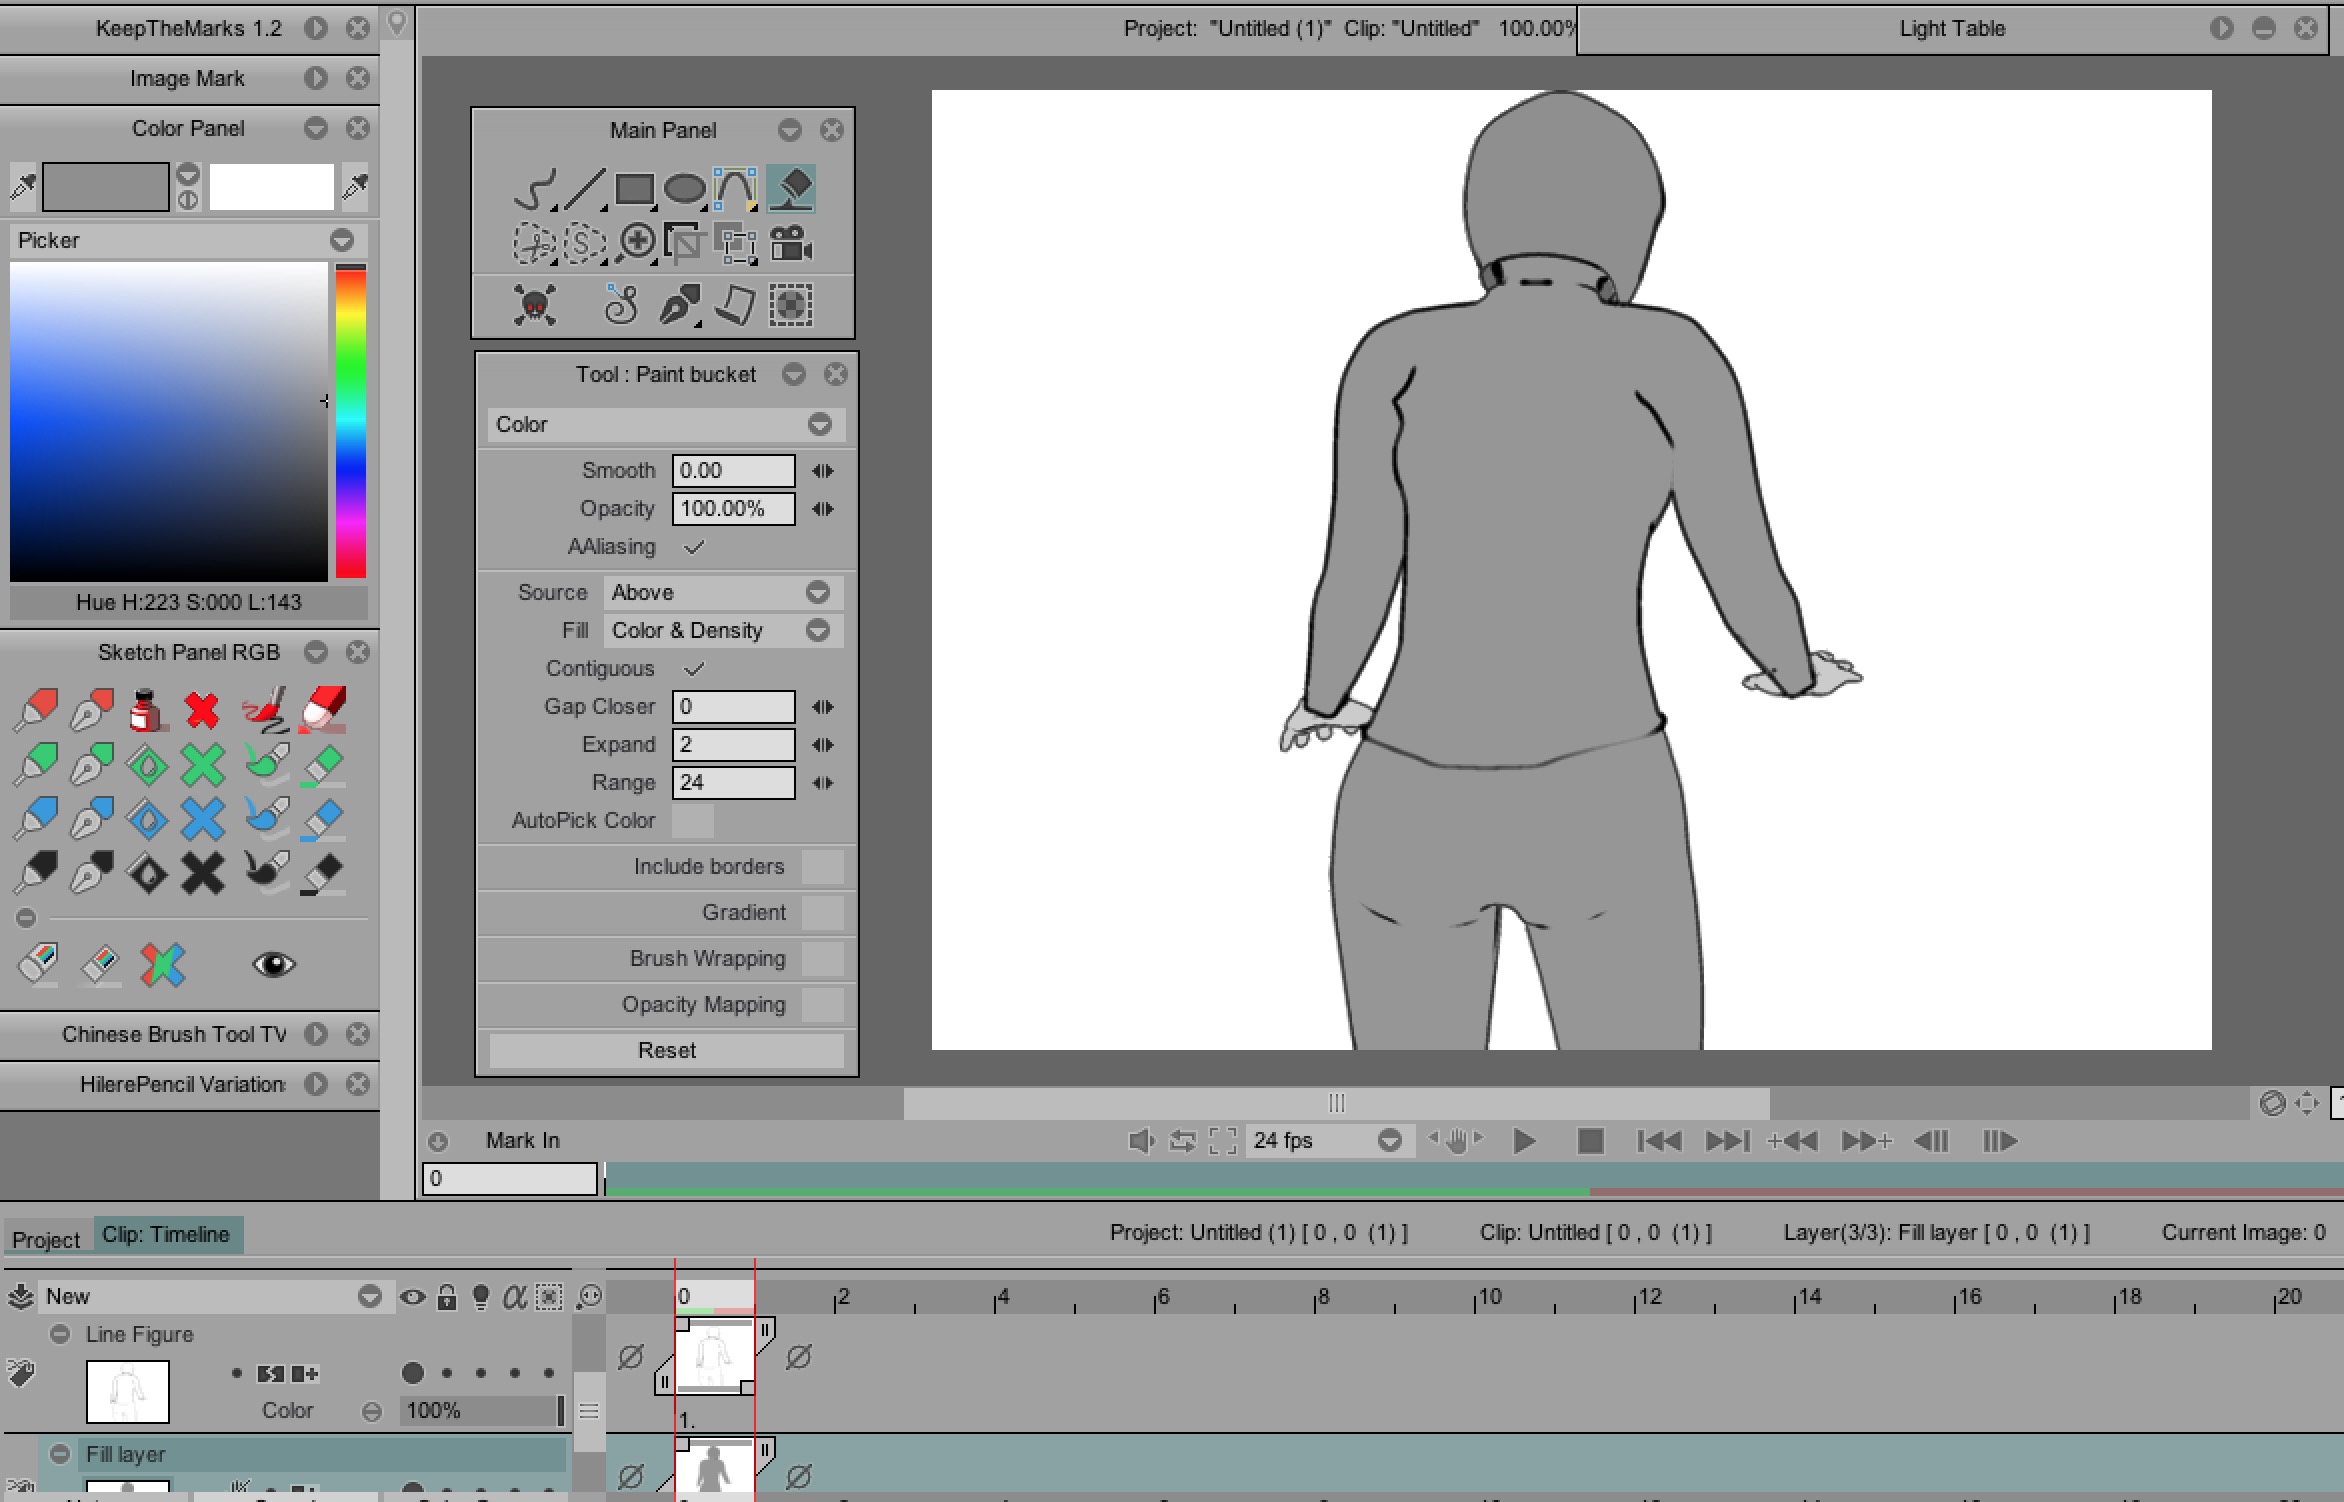Viewport: 2344px width, 1502px height.
Task: Enable the Gradient option
Action: pyautogui.click(x=823, y=912)
